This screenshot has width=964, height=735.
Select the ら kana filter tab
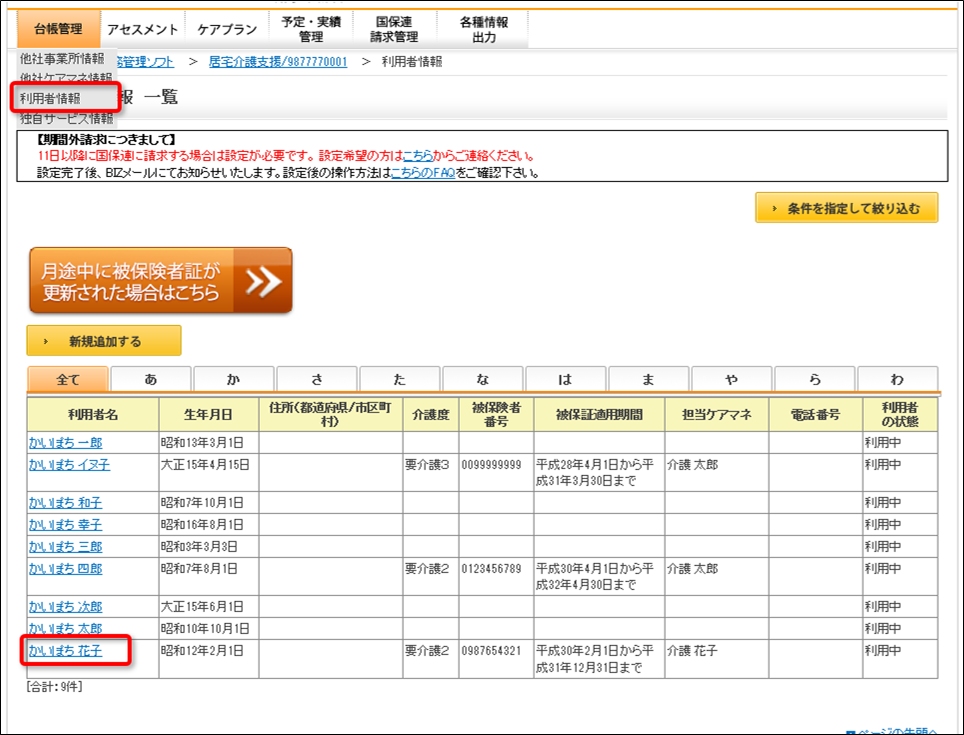pos(815,379)
